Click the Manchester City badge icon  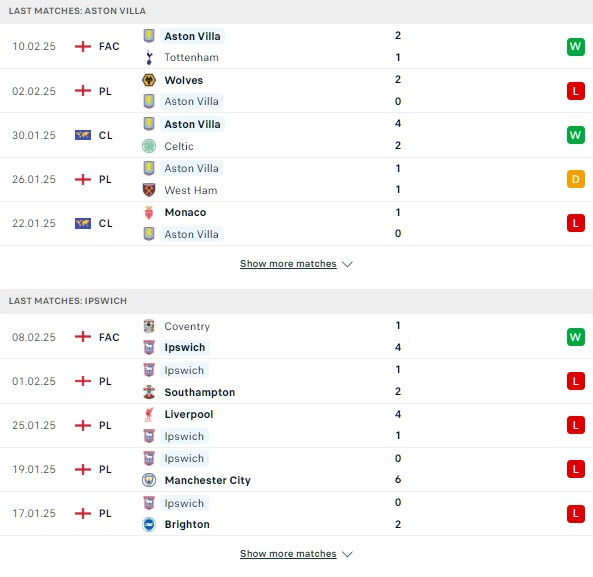click(149, 480)
